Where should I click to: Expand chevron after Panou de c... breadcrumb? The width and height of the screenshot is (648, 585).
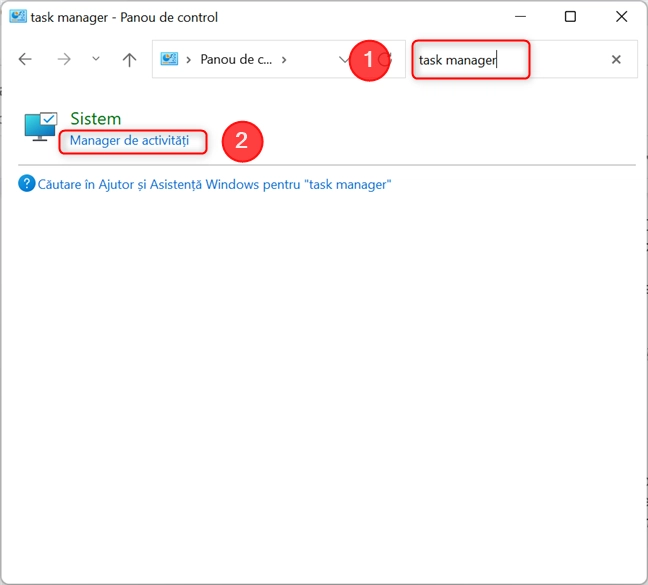point(284,60)
